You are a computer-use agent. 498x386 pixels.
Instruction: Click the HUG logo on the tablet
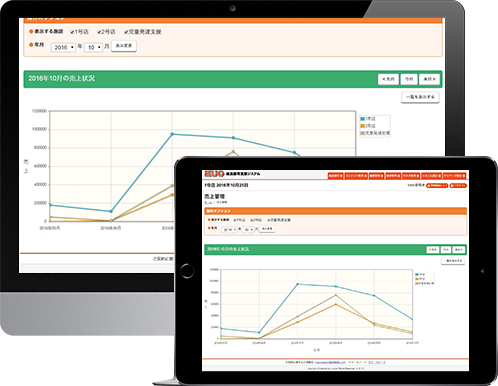(214, 174)
